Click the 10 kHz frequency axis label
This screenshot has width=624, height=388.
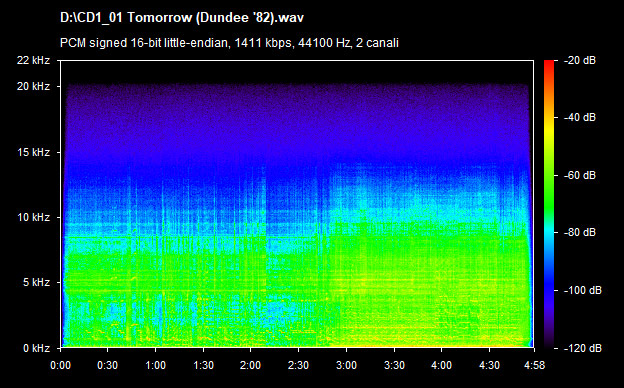click(33, 217)
